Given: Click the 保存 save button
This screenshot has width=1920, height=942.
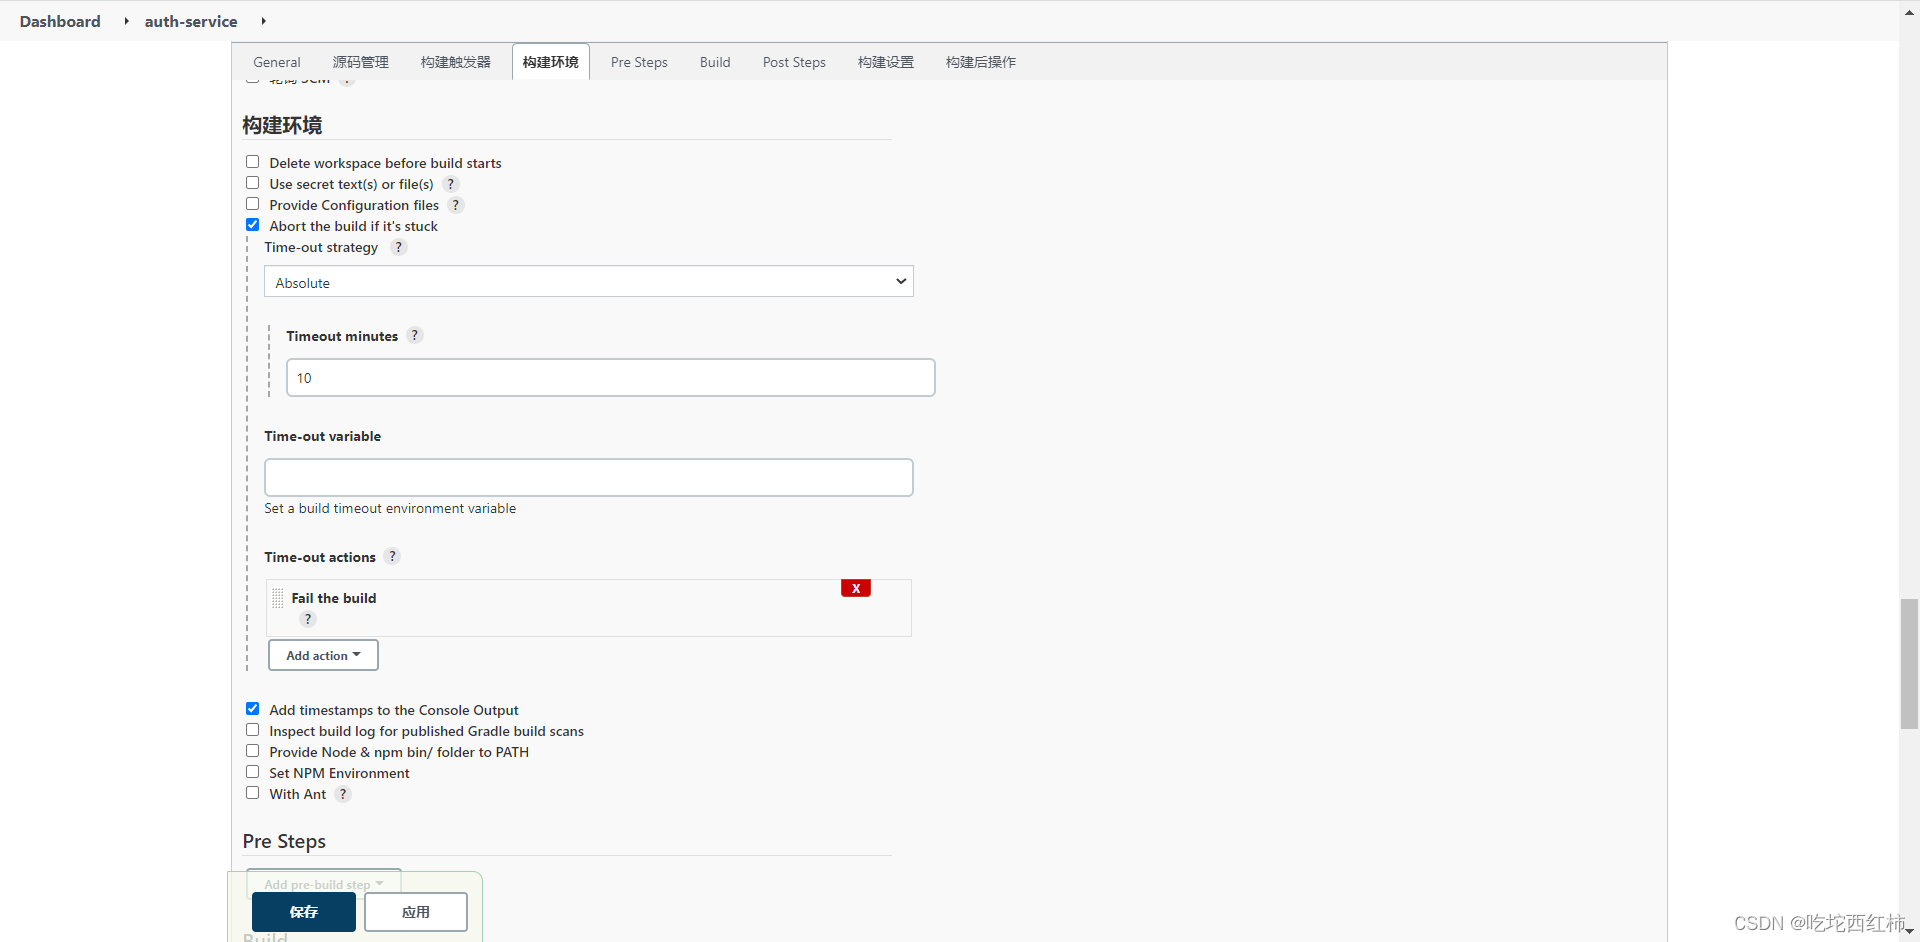Looking at the screenshot, I should (304, 912).
